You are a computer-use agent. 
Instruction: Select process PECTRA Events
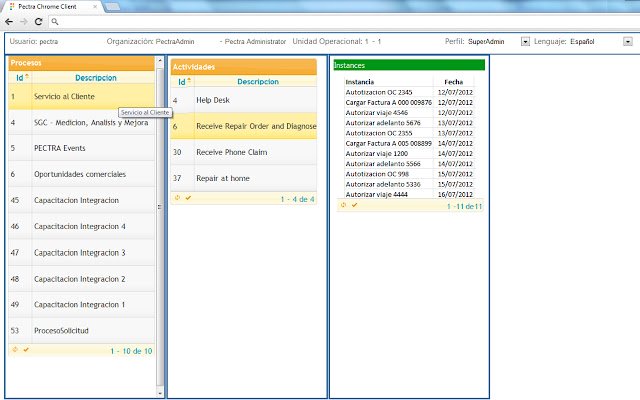81,148
